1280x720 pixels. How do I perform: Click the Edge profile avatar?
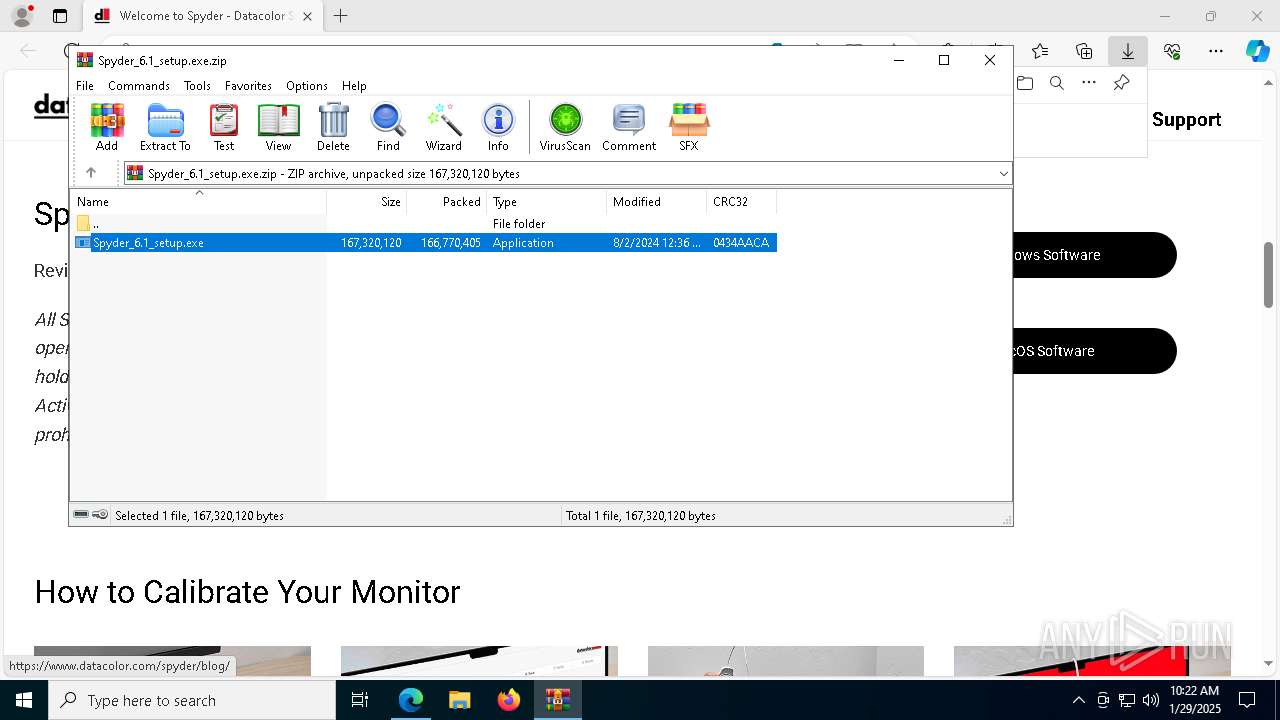[x=22, y=16]
